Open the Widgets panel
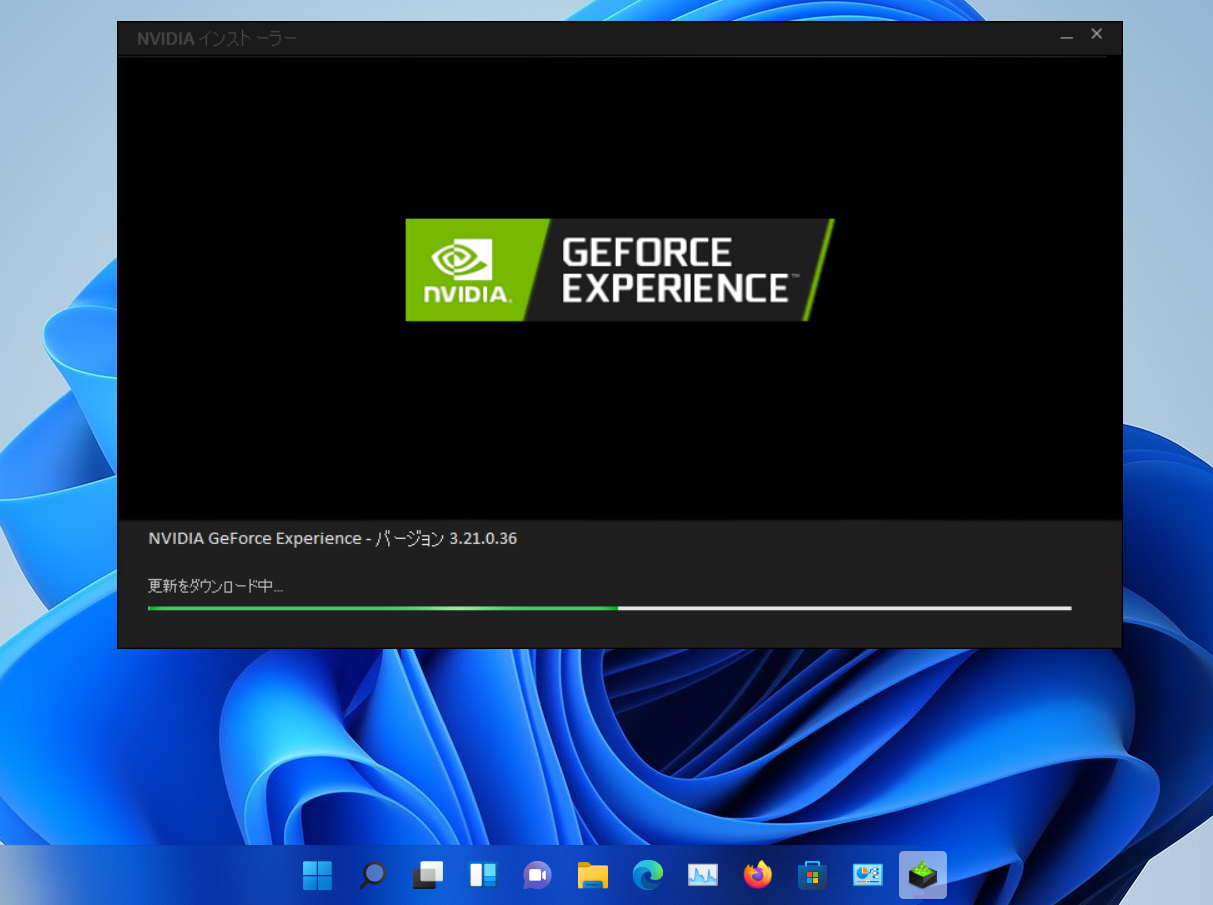This screenshot has width=1213, height=905. 483,875
